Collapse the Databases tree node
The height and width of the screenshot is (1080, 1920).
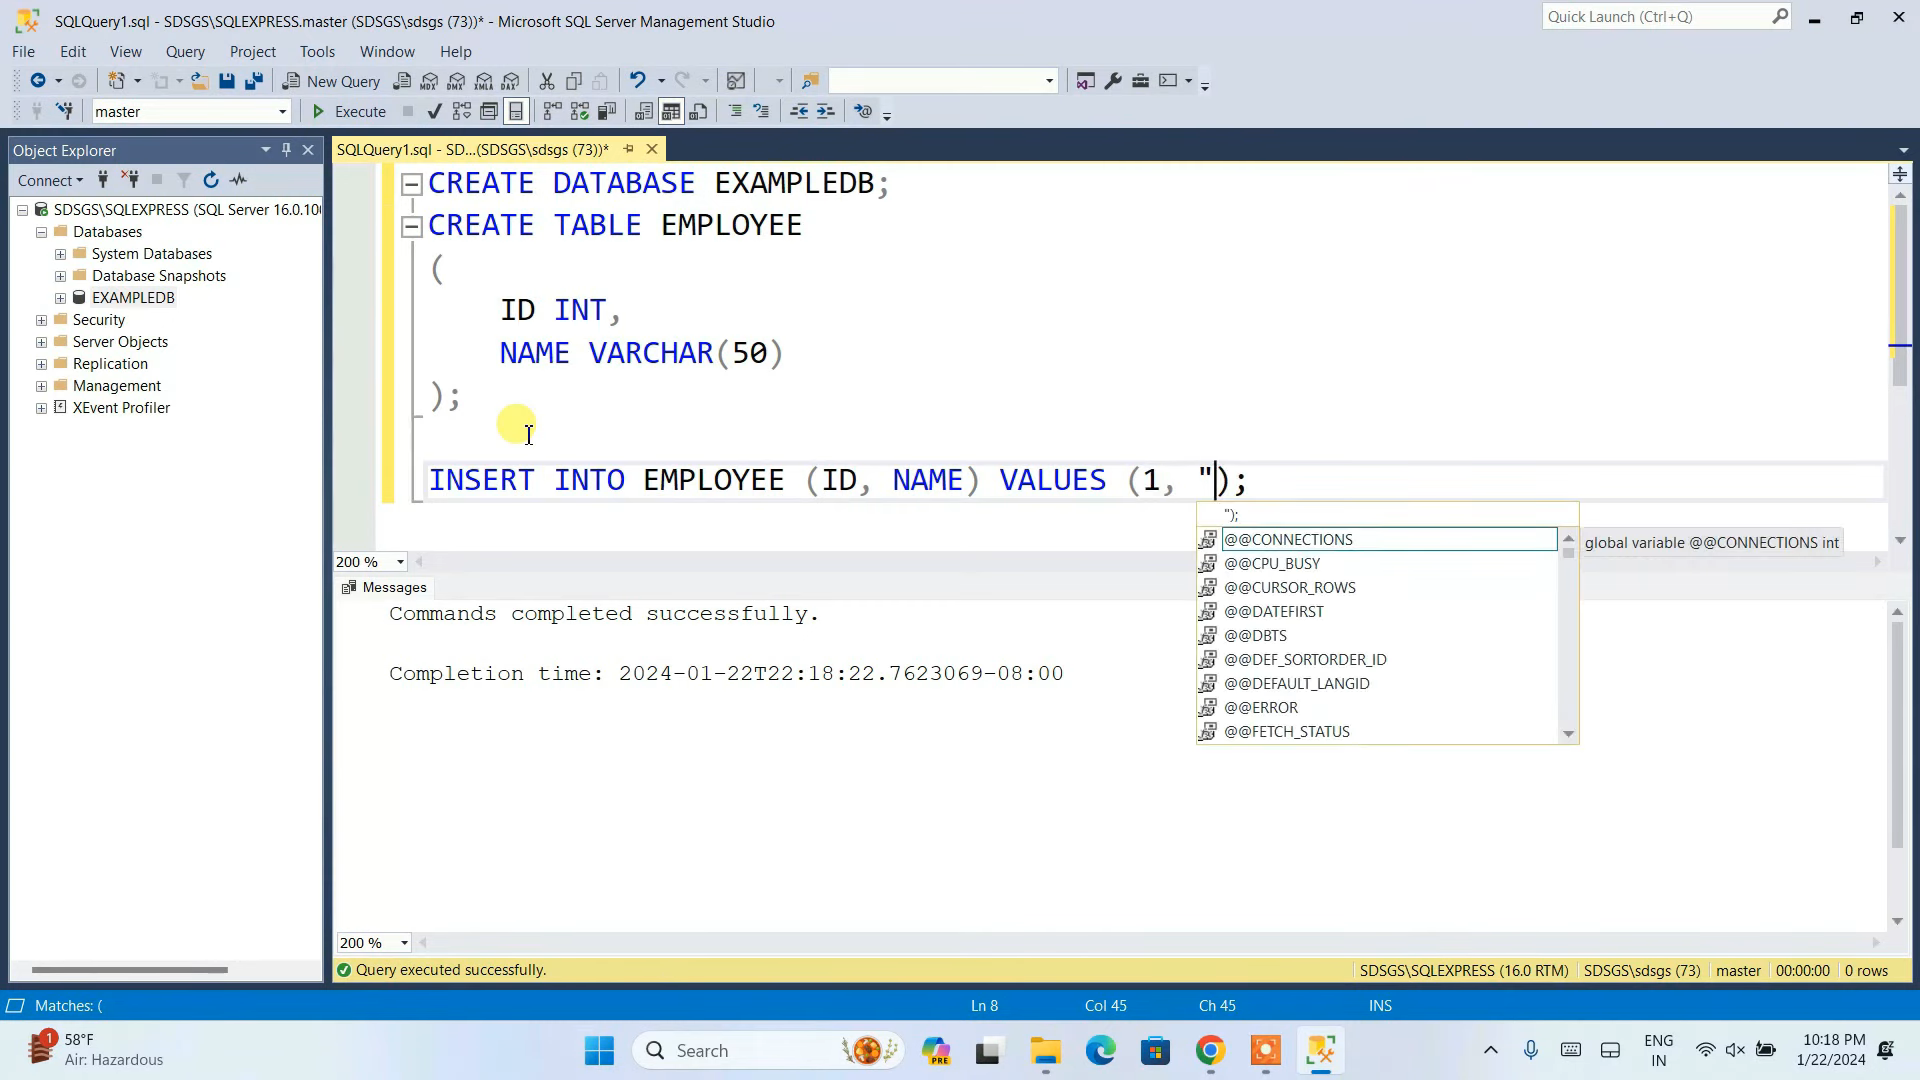[x=42, y=232]
